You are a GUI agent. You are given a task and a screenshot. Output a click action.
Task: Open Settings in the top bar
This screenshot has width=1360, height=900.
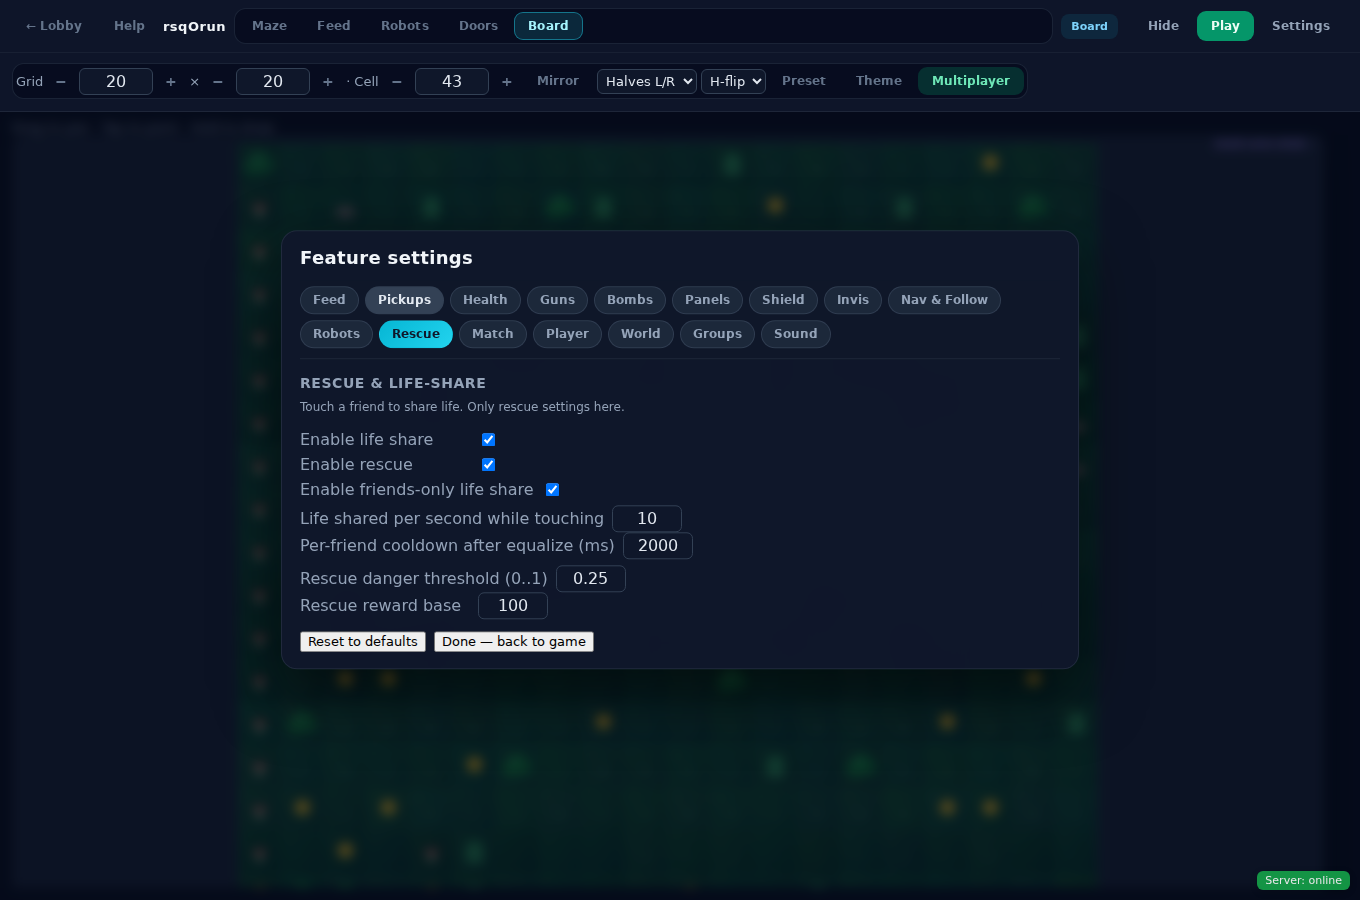[x=1301, y=26]
